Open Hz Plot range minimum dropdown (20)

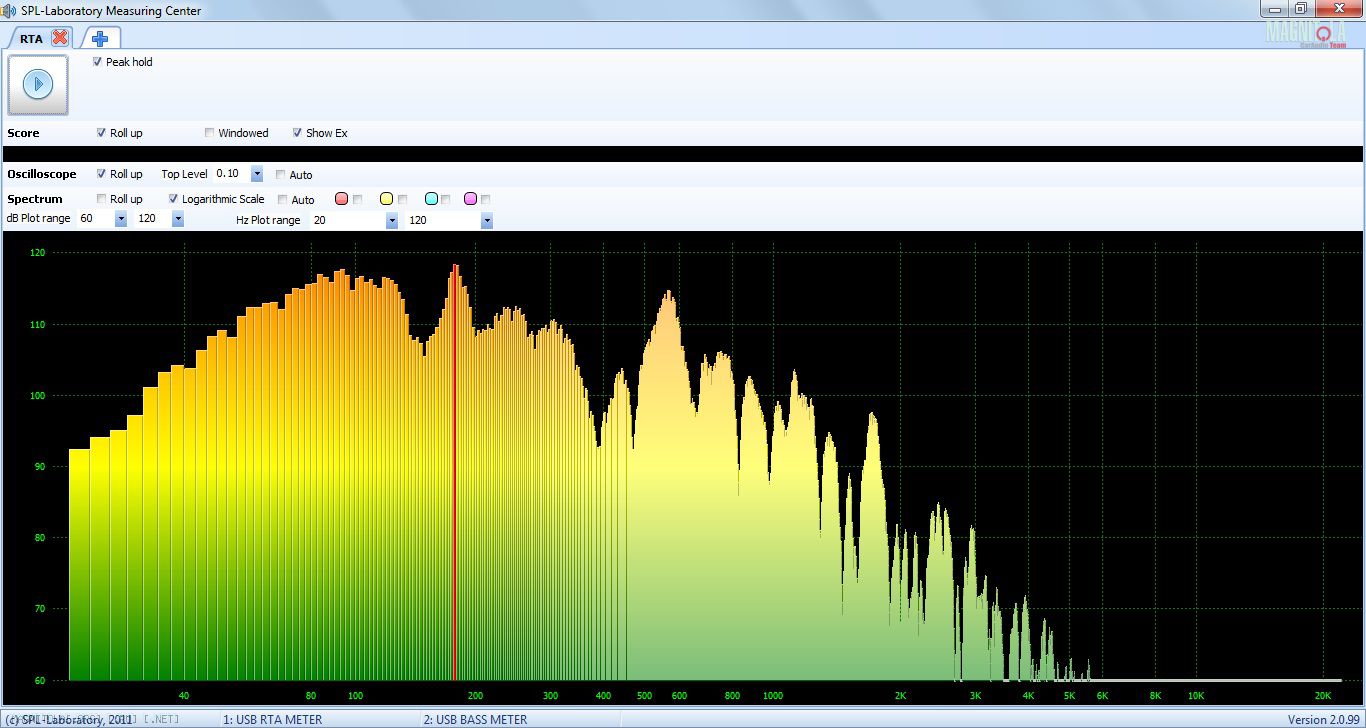coord(392,220)
